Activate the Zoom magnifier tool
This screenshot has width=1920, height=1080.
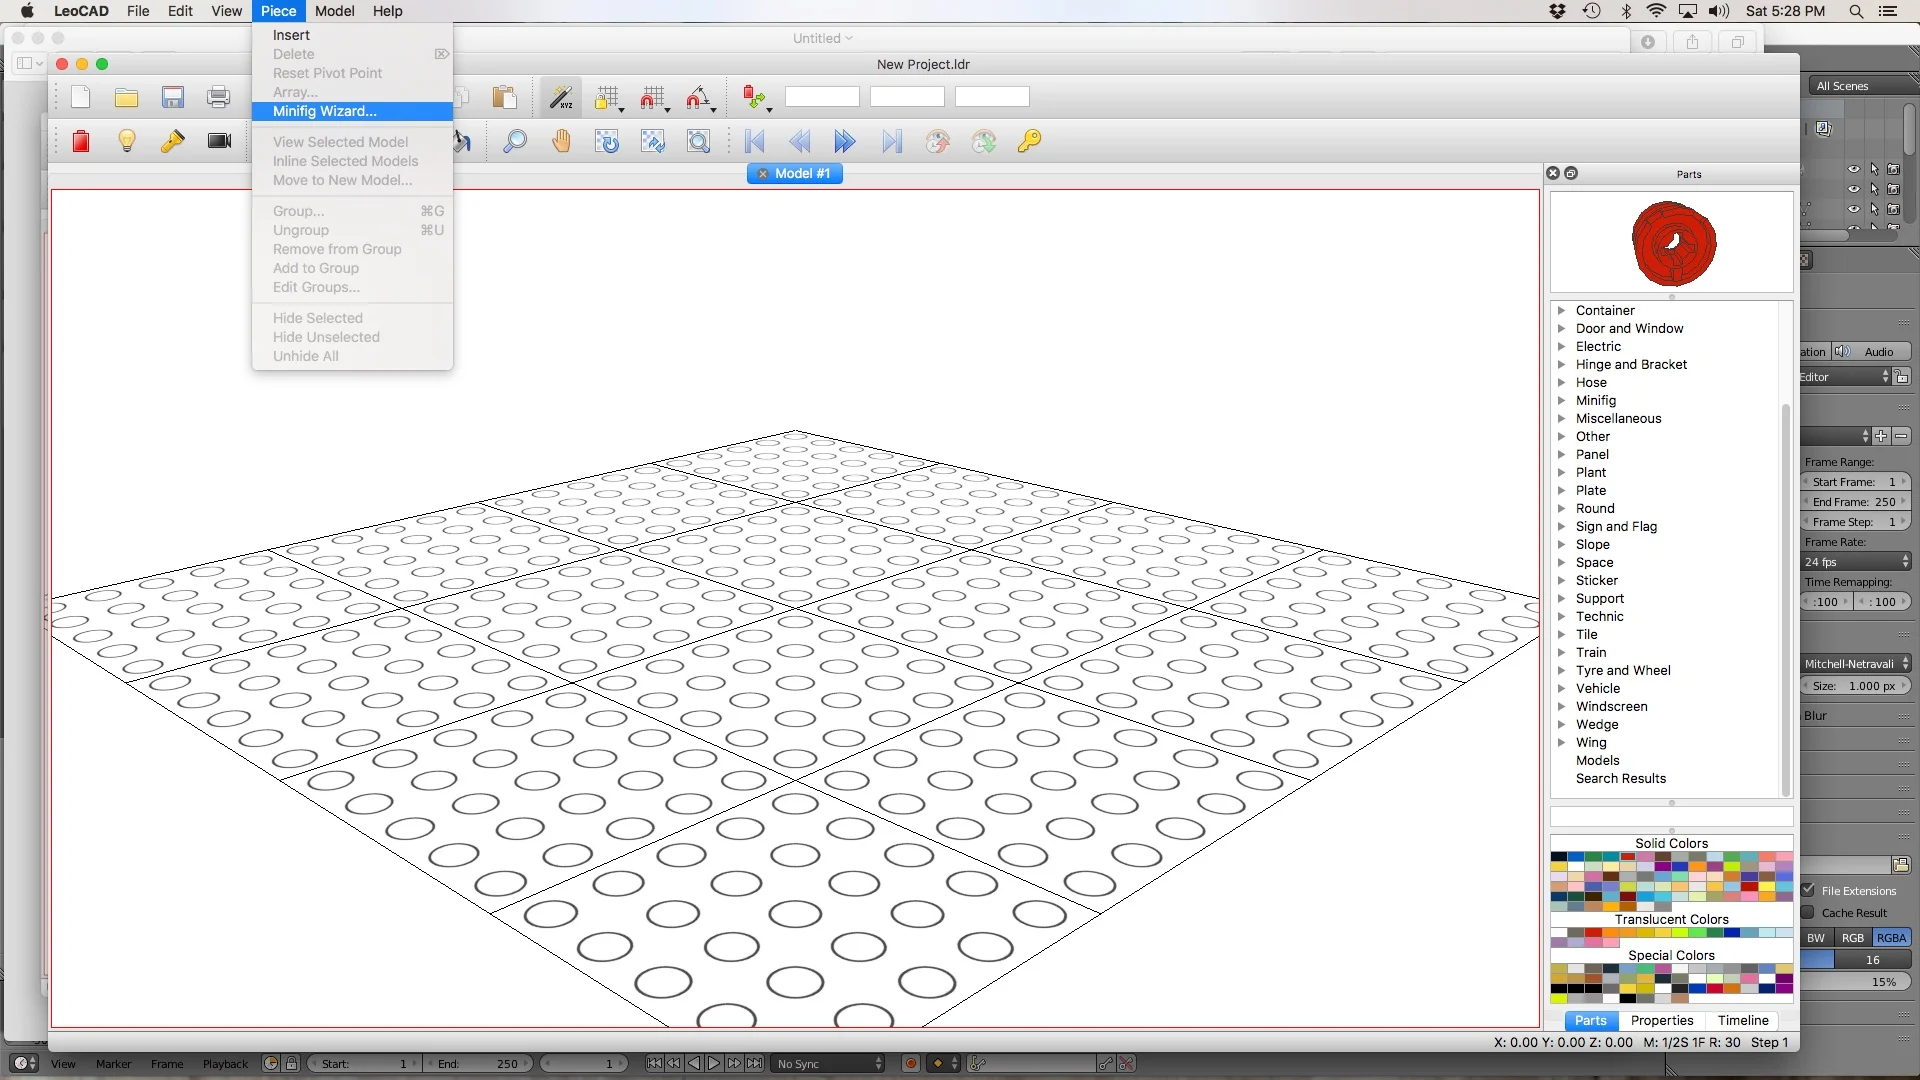515,141
